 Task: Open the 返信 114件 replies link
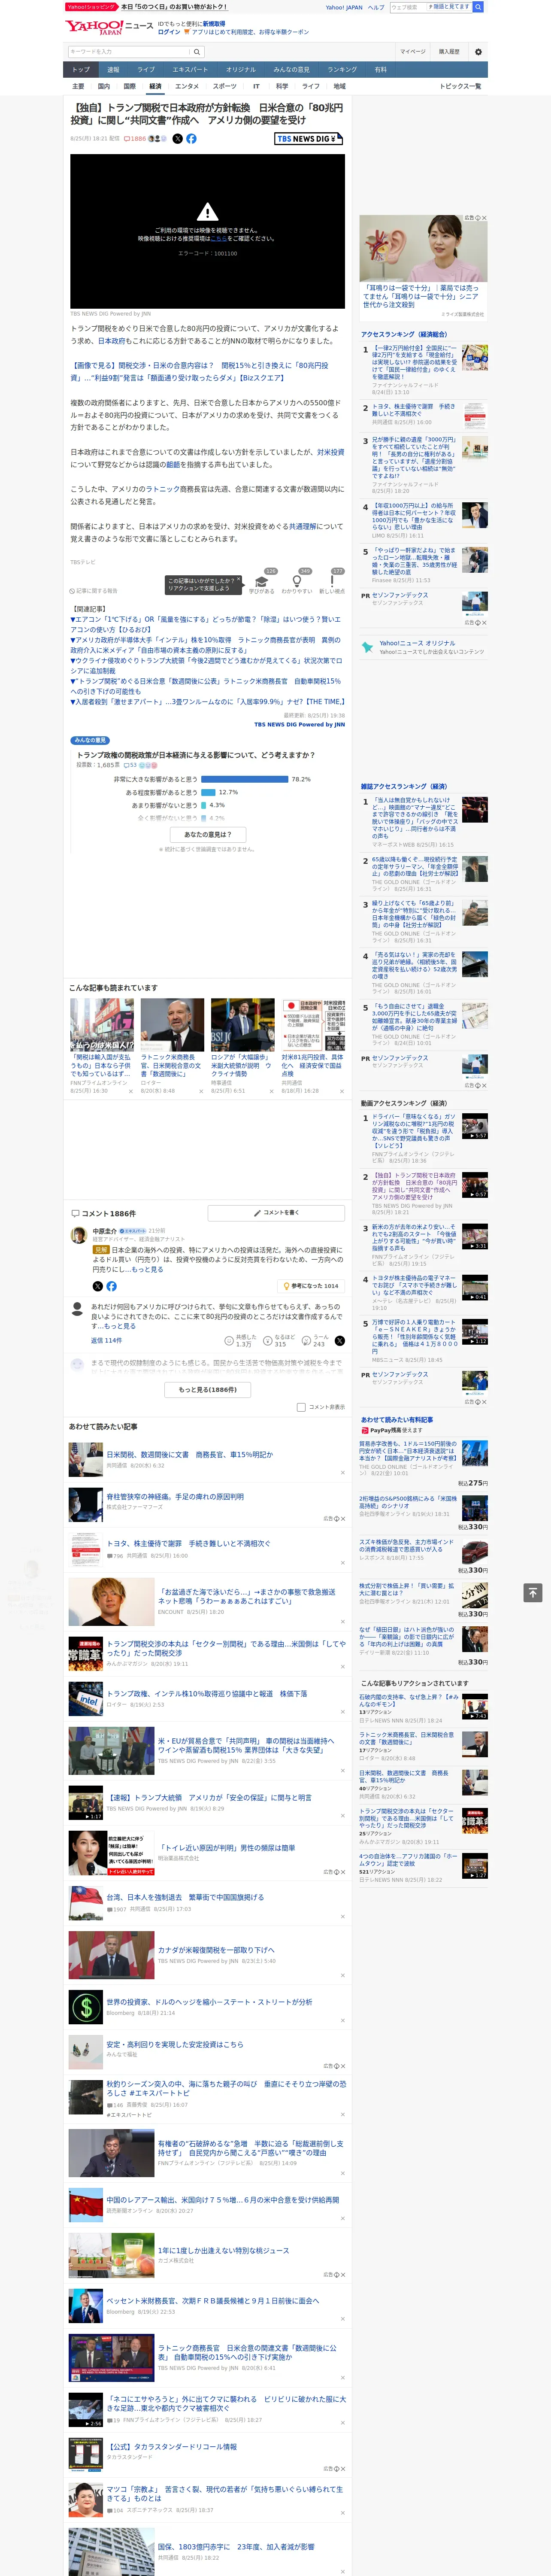coord(106,1340)
